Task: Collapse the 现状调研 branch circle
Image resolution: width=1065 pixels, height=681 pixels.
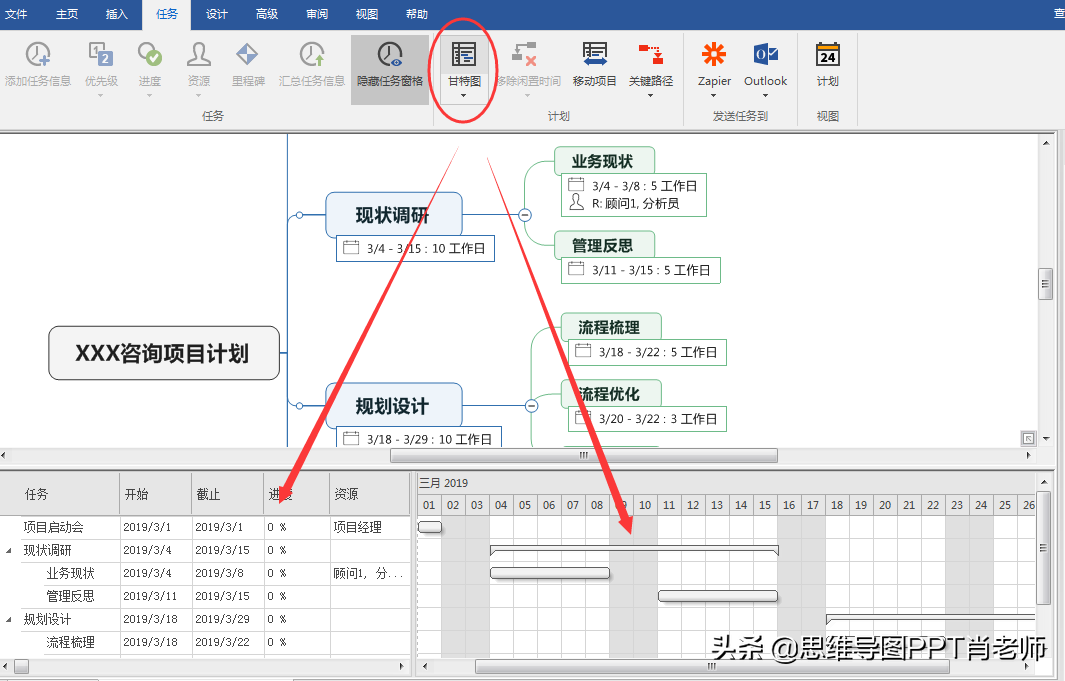Action: 524,215
